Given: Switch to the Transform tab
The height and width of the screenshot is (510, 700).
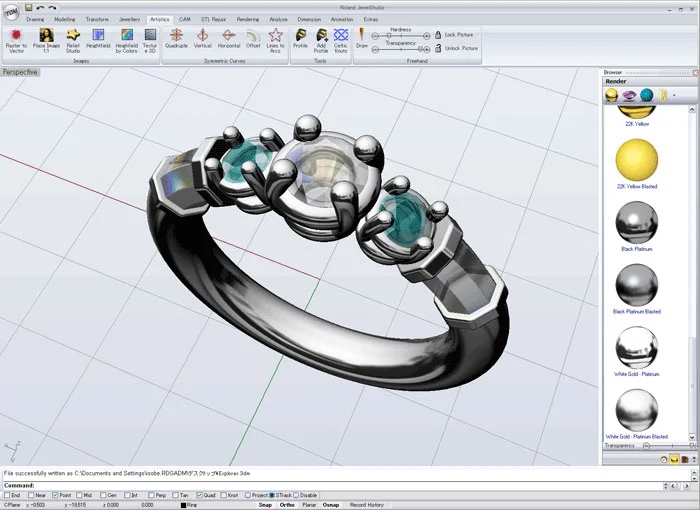Looking at the screenshot, I should (97, 19).
